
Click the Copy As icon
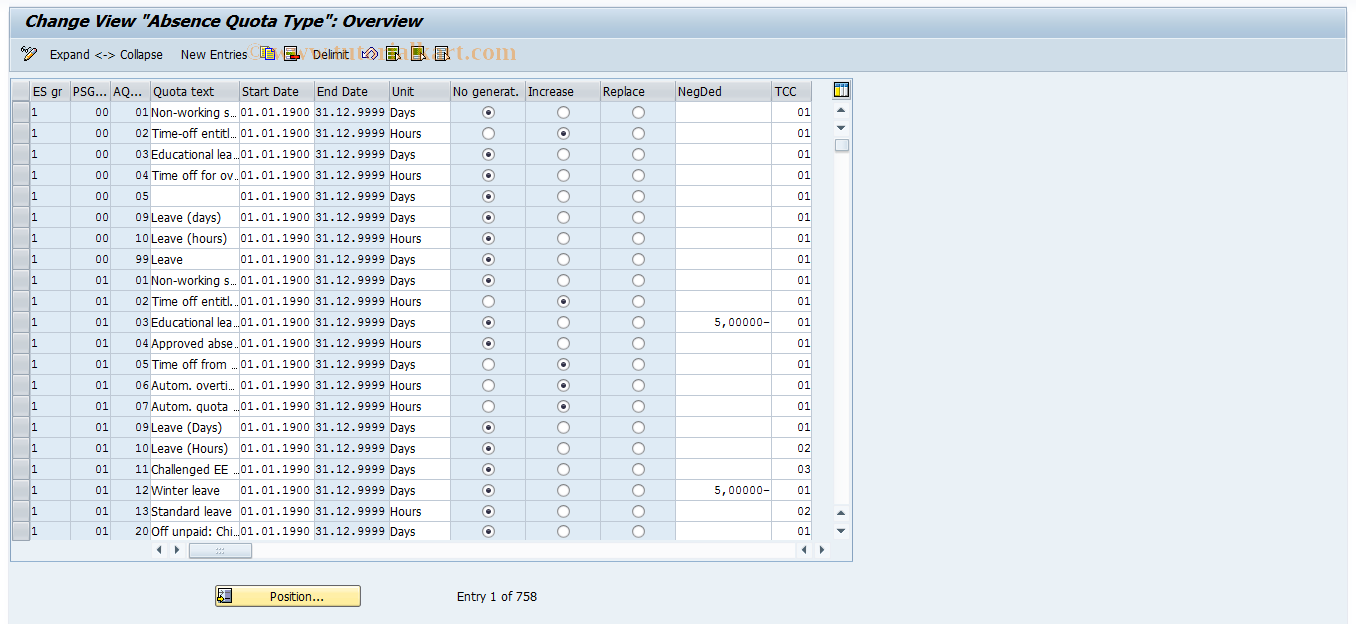click(268, 54)
